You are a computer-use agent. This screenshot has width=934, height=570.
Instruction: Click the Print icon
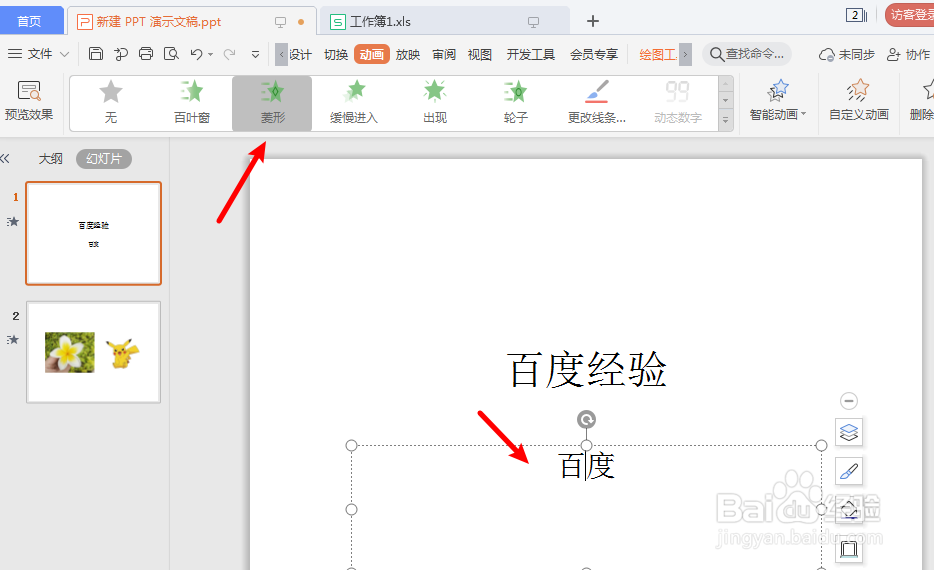146,54
